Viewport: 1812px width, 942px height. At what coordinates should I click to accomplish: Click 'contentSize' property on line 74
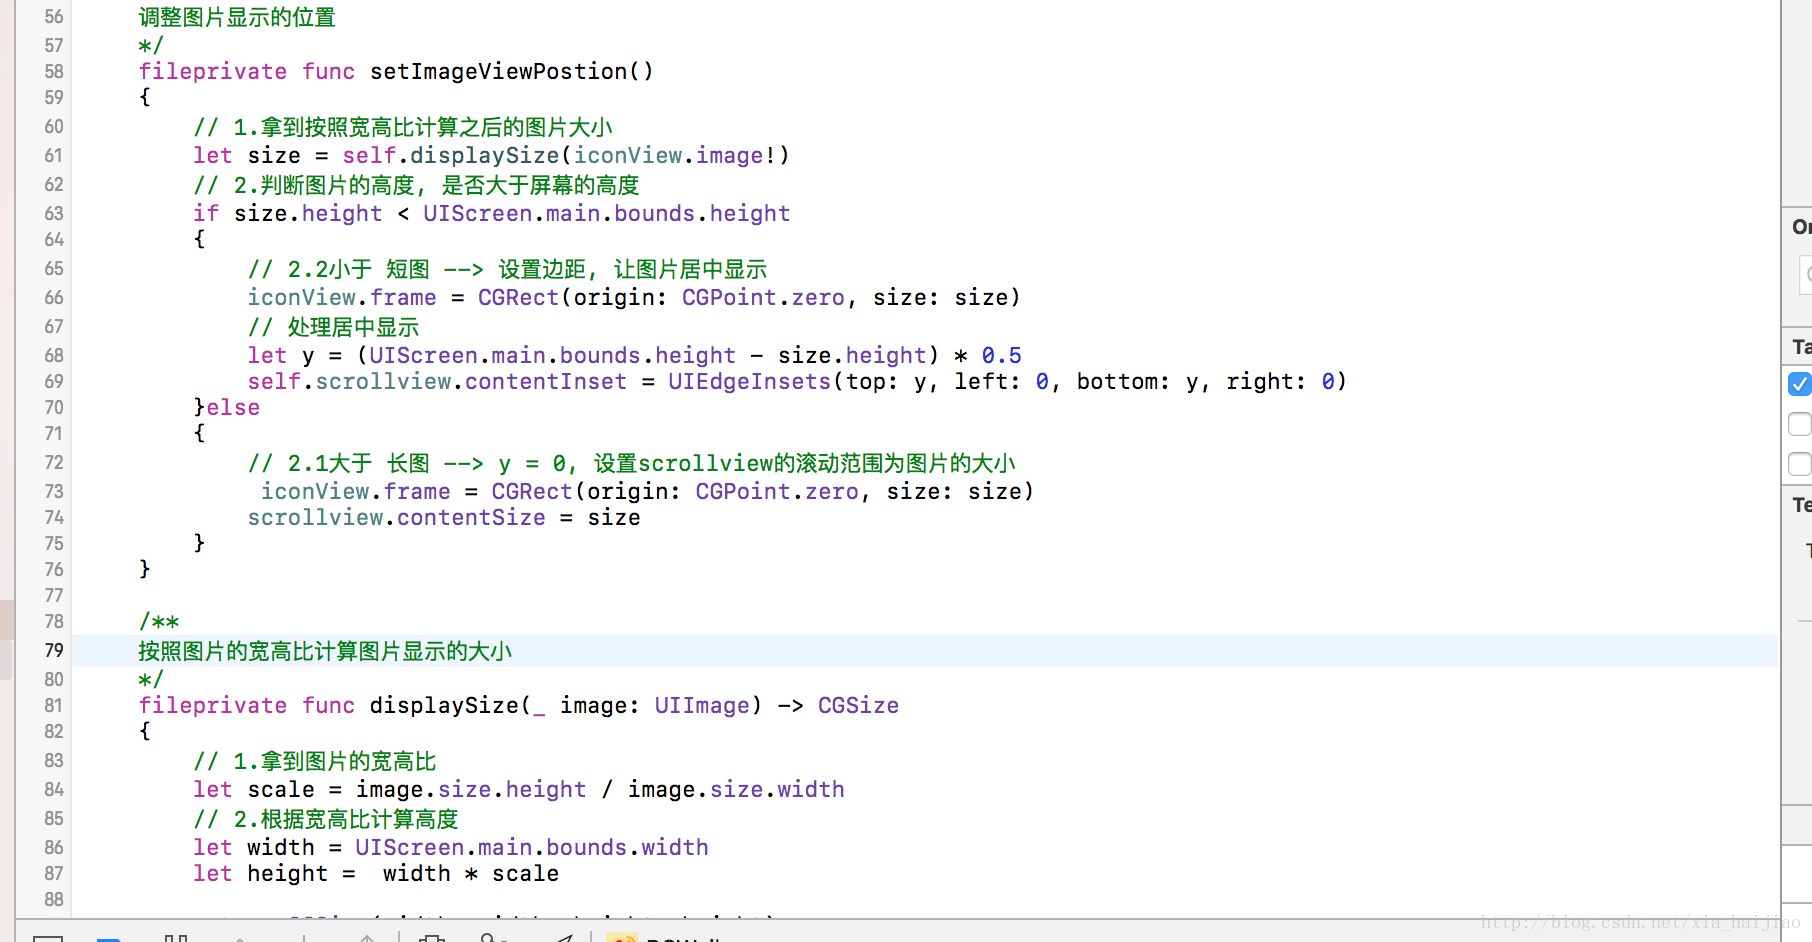click(471, 517)
